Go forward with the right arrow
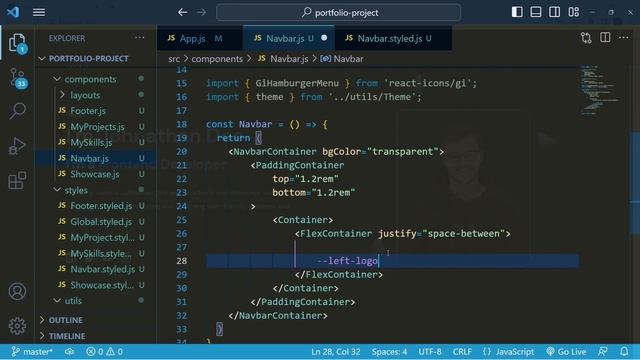The width and height of the screenshot is (640, 360). click(201, 12)
